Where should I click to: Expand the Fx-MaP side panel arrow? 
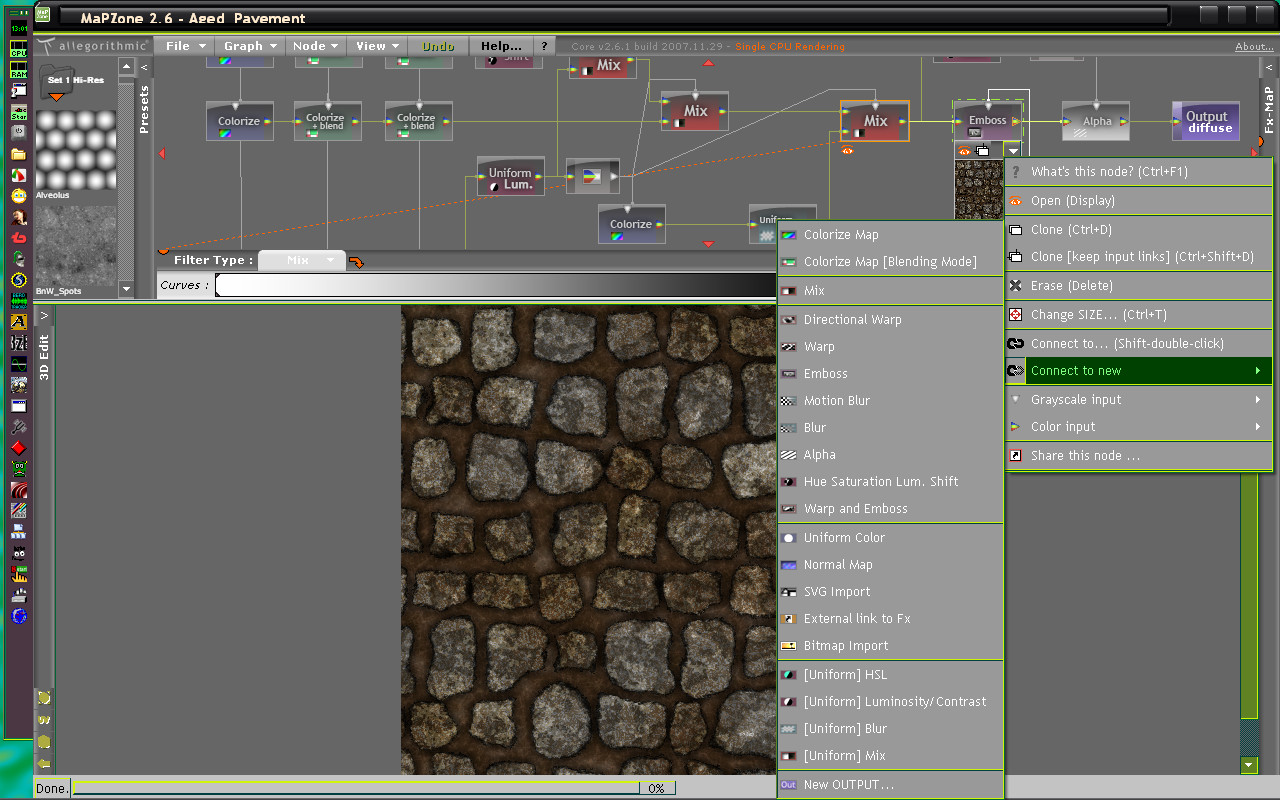pos(1268,68)
